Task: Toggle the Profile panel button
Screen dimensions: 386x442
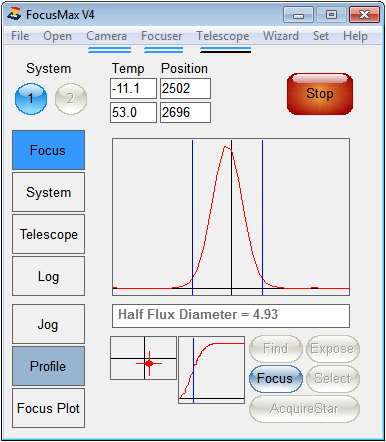Action: [x=48, y=366]
